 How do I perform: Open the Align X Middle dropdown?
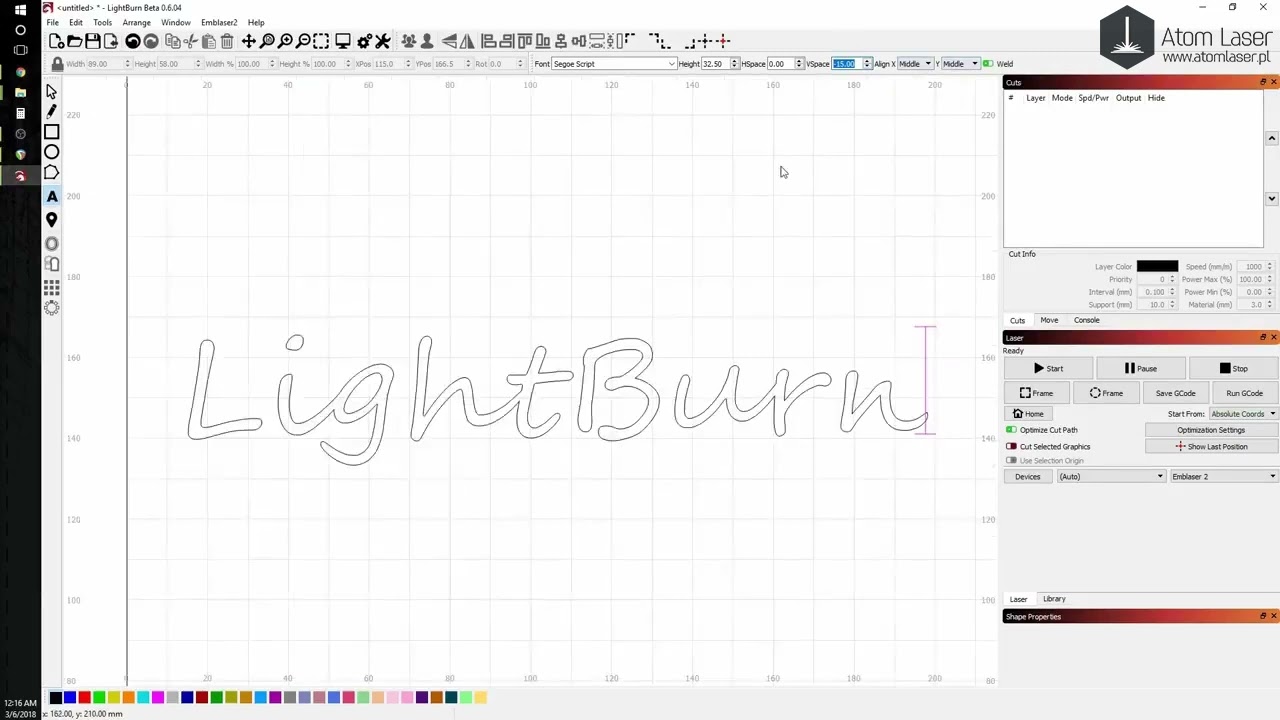click(915, 64)
